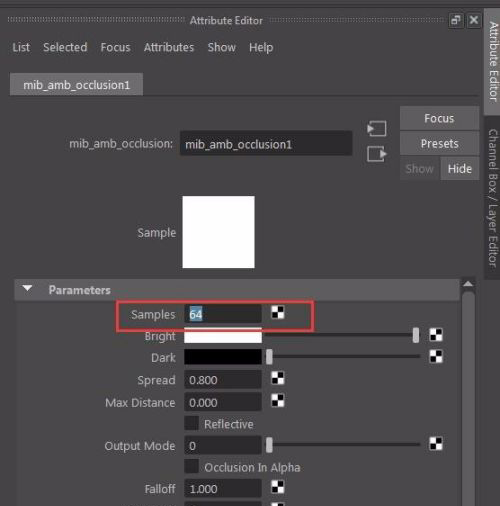Click the Focus button
The width and height of the screenshot is (500, 506).
click(x=439, y=118)
